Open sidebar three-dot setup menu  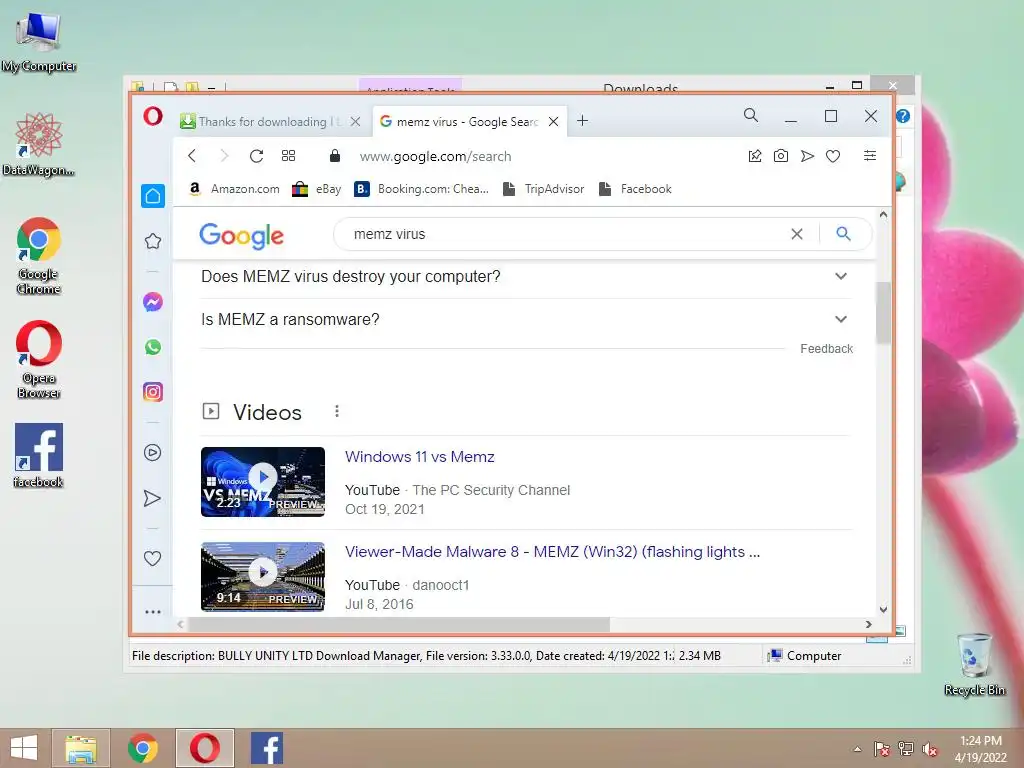click(153, 612)
